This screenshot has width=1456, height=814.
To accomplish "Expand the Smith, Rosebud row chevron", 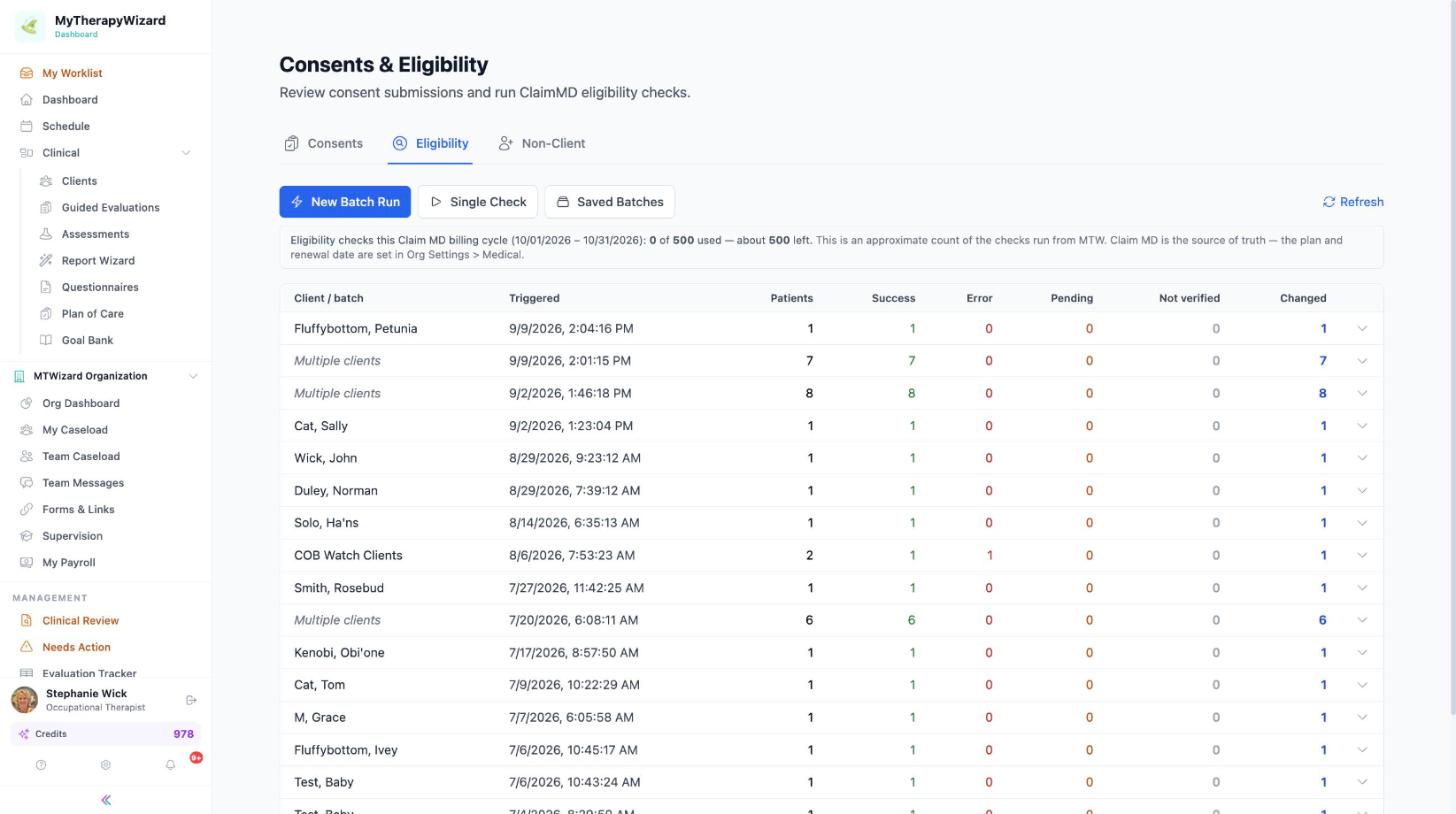I will pyautogui.click(x=1362, y=588).
